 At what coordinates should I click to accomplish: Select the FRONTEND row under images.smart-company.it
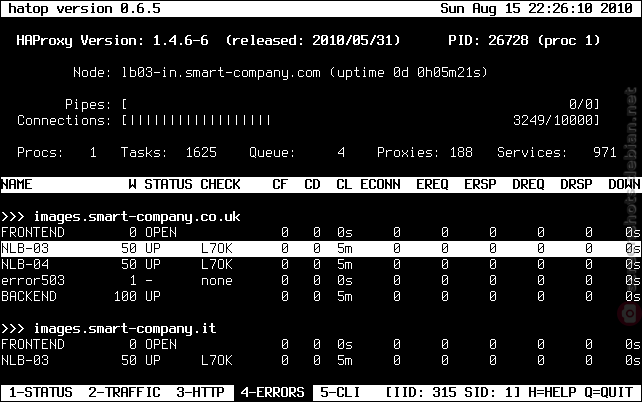pos(321,344)
